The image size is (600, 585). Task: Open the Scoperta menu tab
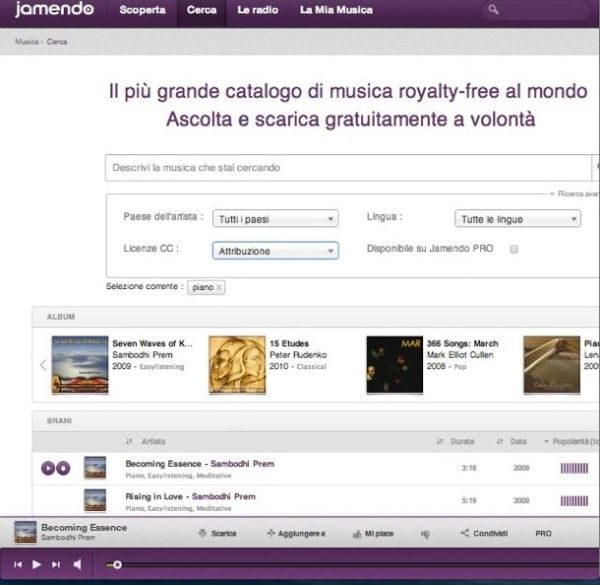pyautogui.click(x=142, y=11)
